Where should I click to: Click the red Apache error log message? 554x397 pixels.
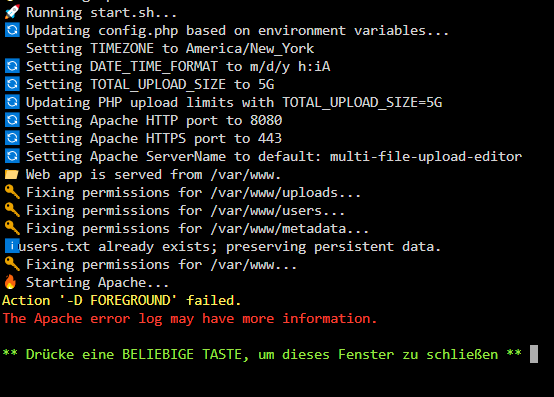click(x=190, y=319)
